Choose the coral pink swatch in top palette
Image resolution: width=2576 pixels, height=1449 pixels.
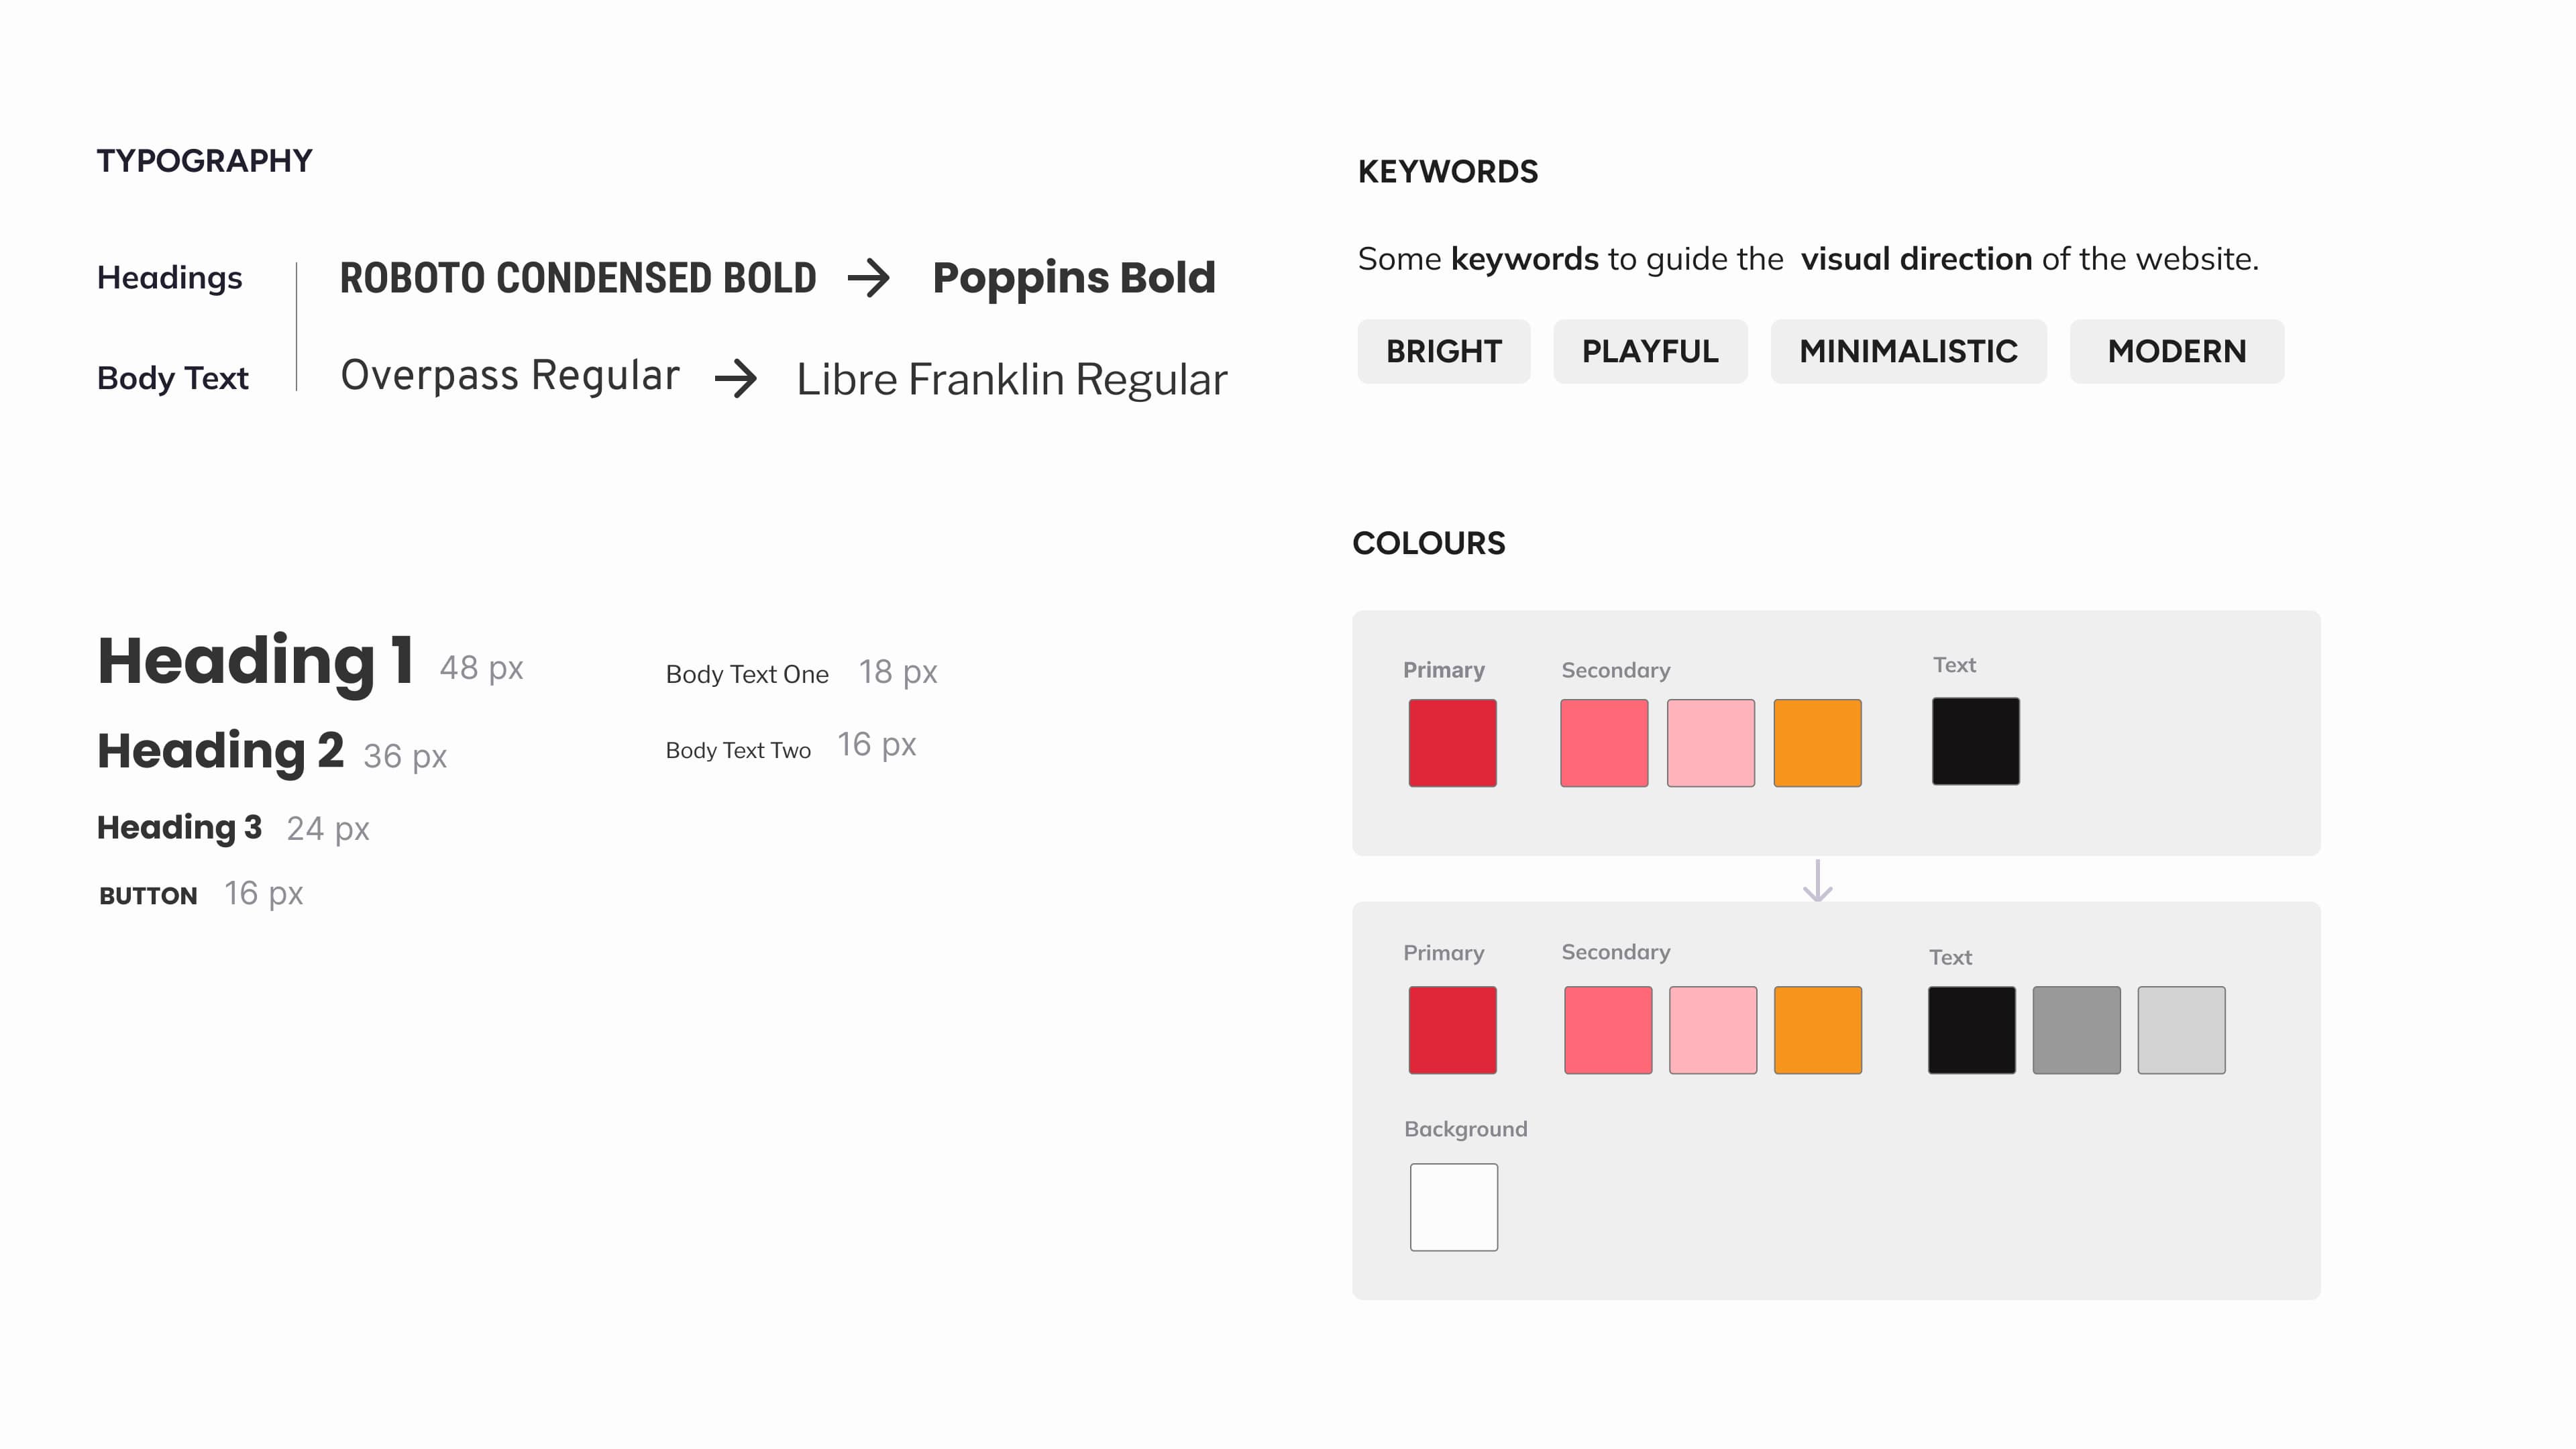pyautogui.click(x=1603, y=743)
